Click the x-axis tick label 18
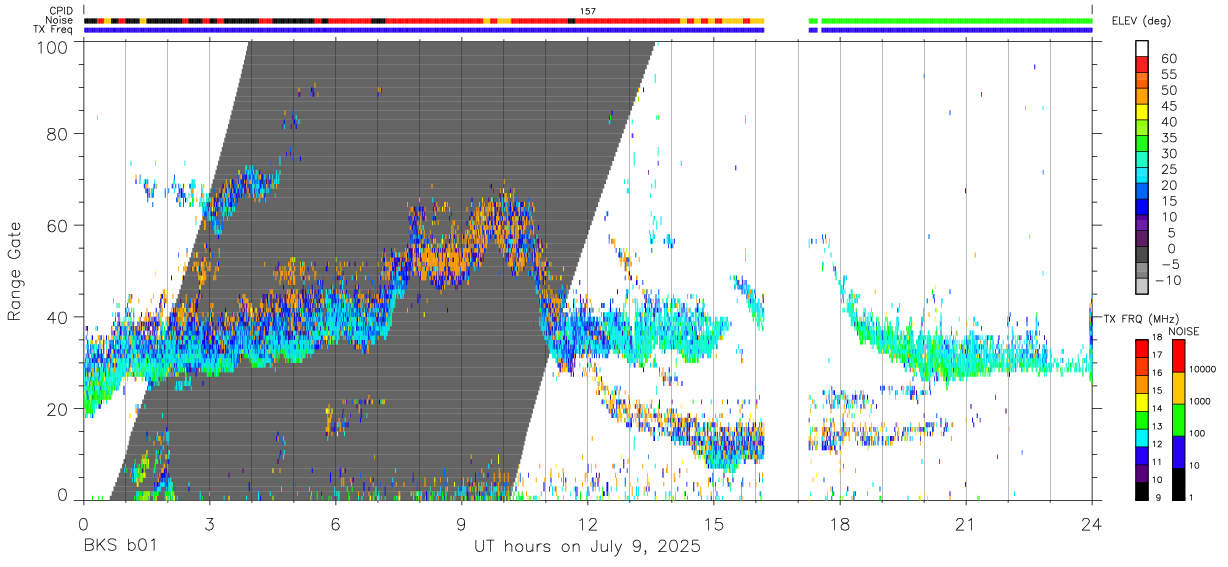1228x567 pixels. [x=840, y=524]
